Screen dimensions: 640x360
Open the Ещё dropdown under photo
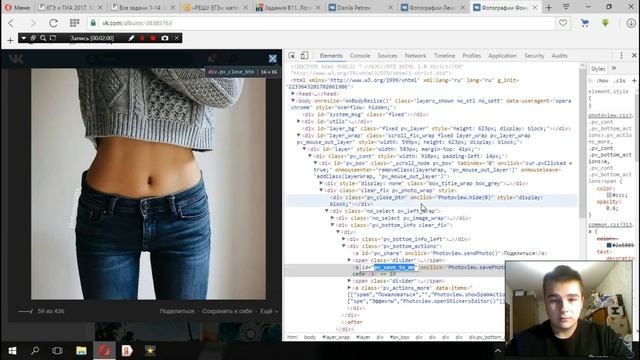click(269, 311)
